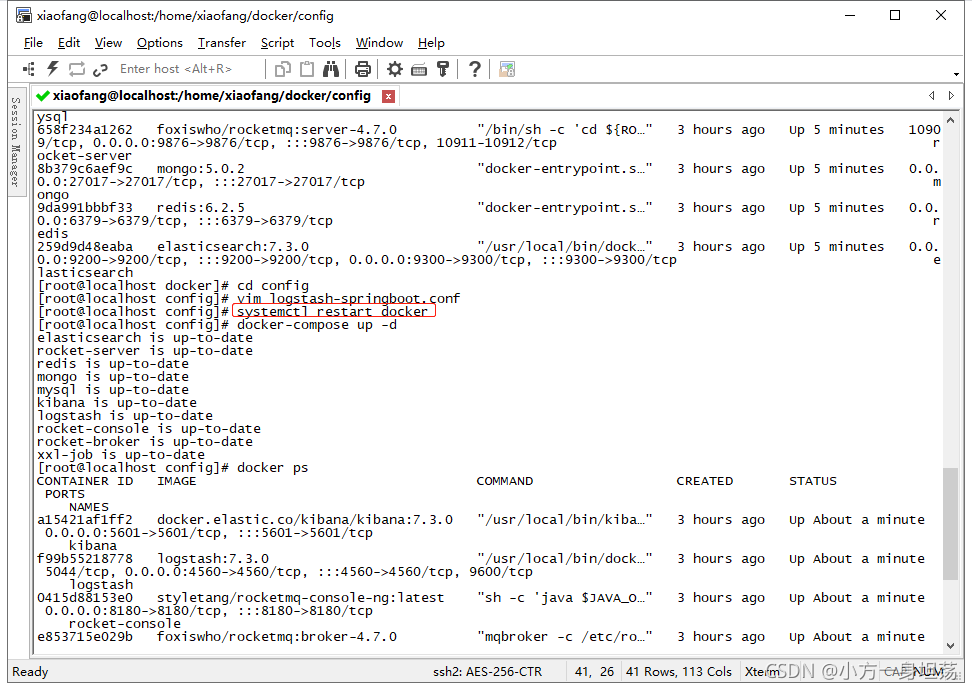
Task: Click 'rocket-broker is up-to-date' line
Action: pyautogui.click(x=145, y=442)
